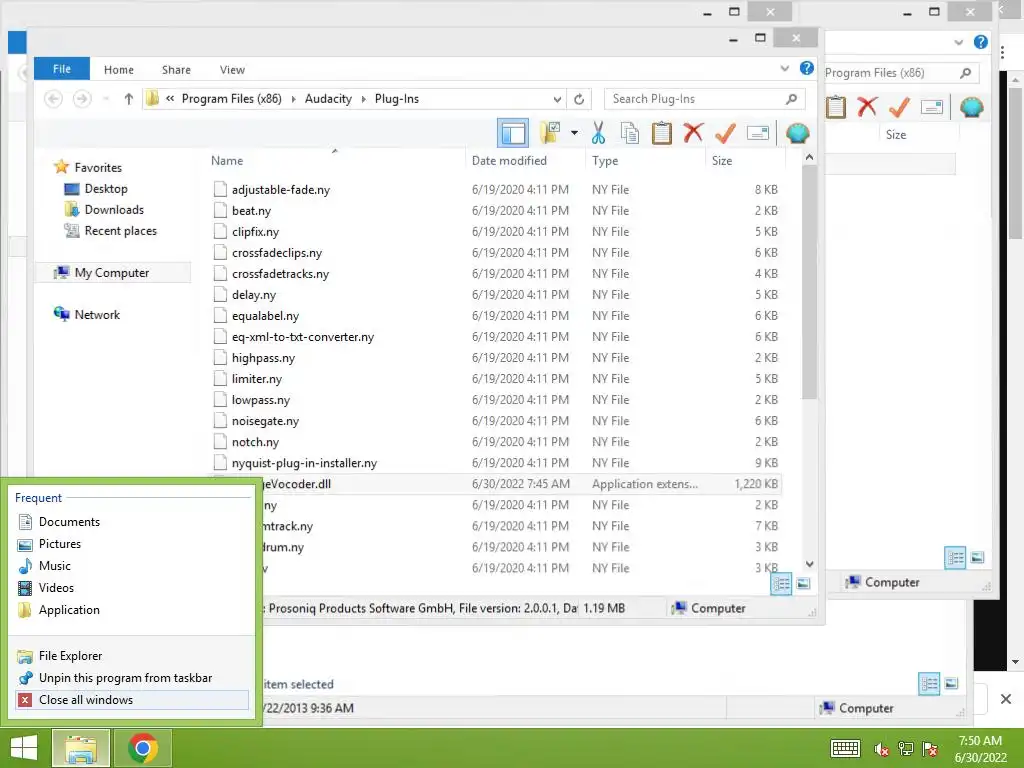Select the file nyquist-plug-in-installer.ny
1024x768 pixels.
pyautogui.click(x=304, y=463)
